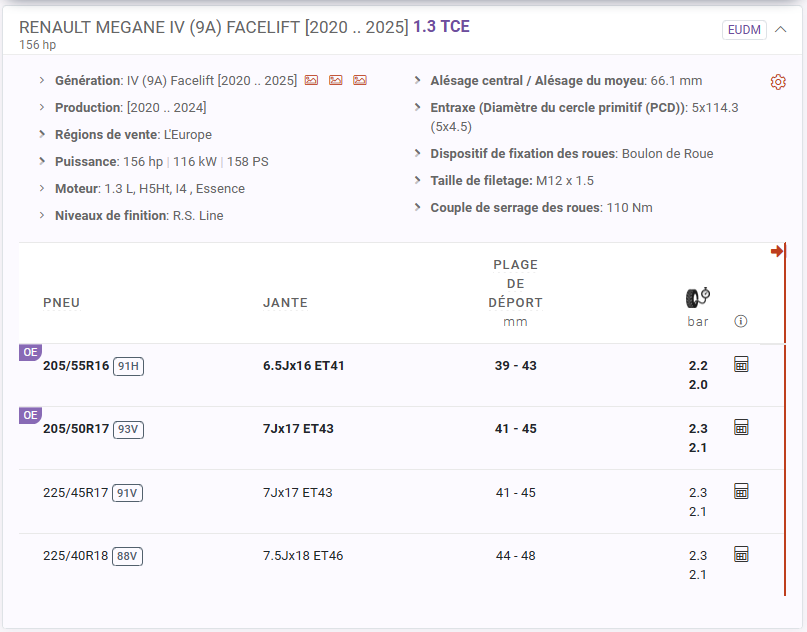
Task: Expand the Entraxe (PCD) detail chevron
Action: point(417,108)
